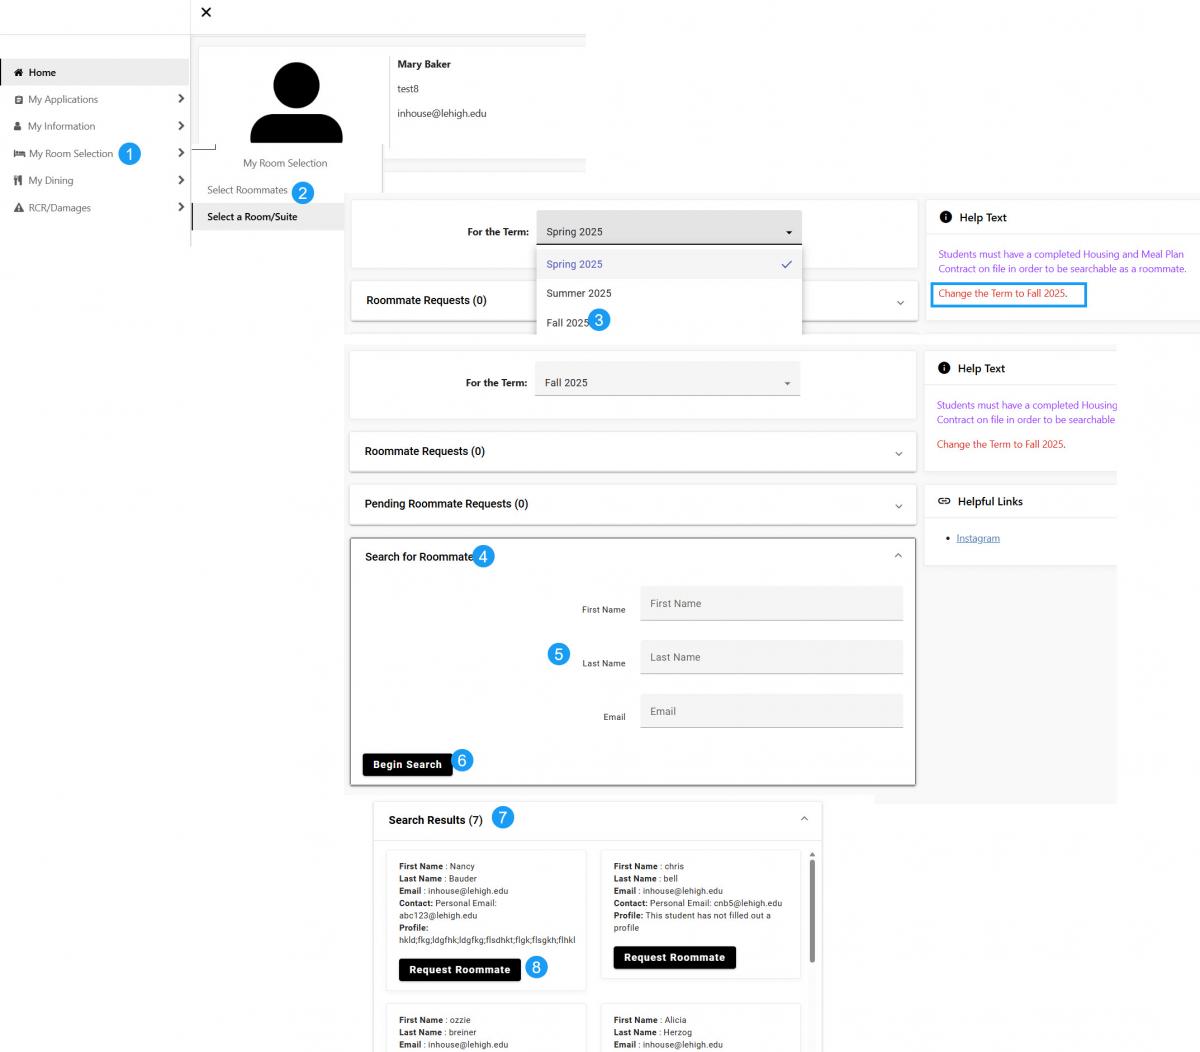Click the Home icon in sidebar
Viewport: 1200px width, 1052px height.
(18, 73)
